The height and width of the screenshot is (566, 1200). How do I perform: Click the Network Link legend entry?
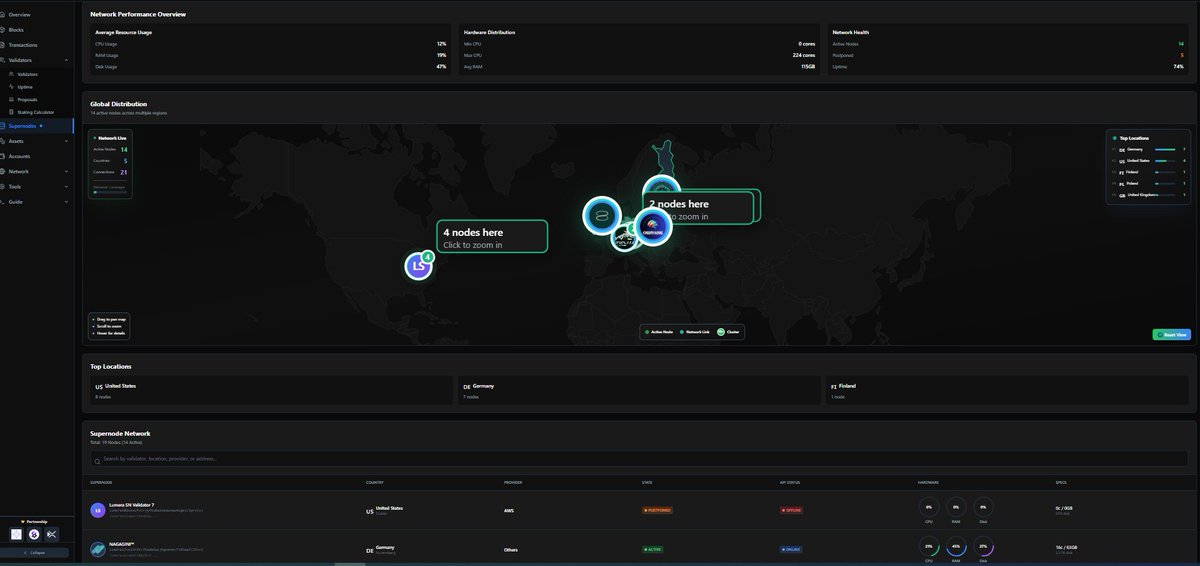pyautogui.click(x=694, y=331)
